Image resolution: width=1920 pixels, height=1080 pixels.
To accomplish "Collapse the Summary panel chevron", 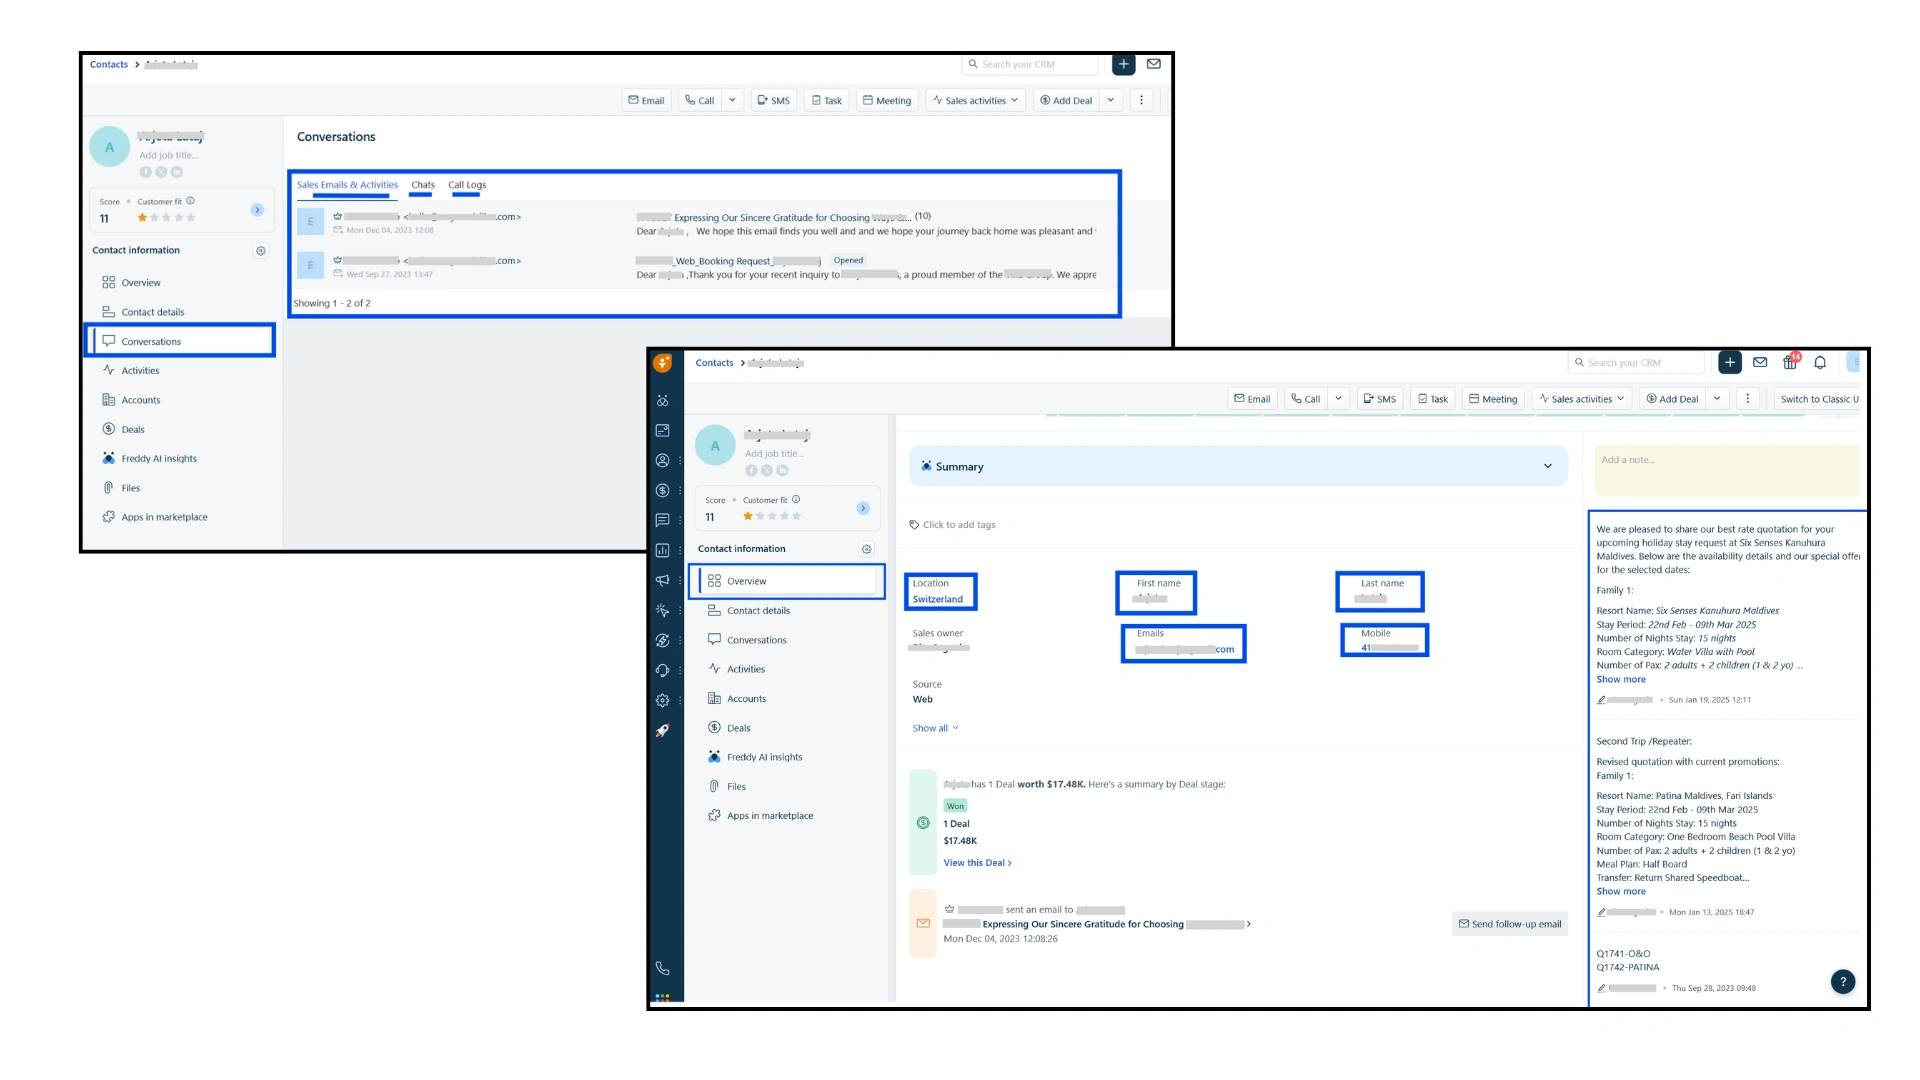I will pos(1548,466).
